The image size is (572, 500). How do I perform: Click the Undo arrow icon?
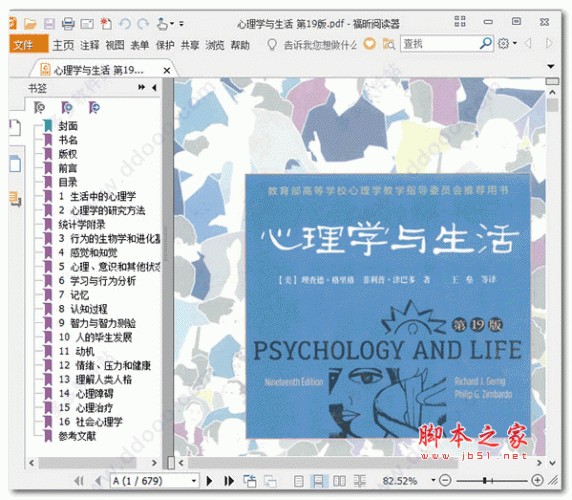point(125,24)
